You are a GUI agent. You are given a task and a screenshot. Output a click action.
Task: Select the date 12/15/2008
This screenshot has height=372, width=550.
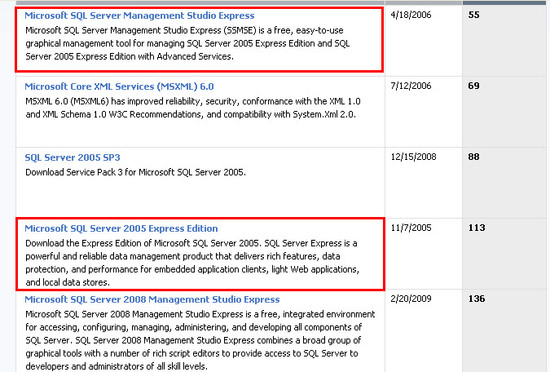click(x=413, y=157)
